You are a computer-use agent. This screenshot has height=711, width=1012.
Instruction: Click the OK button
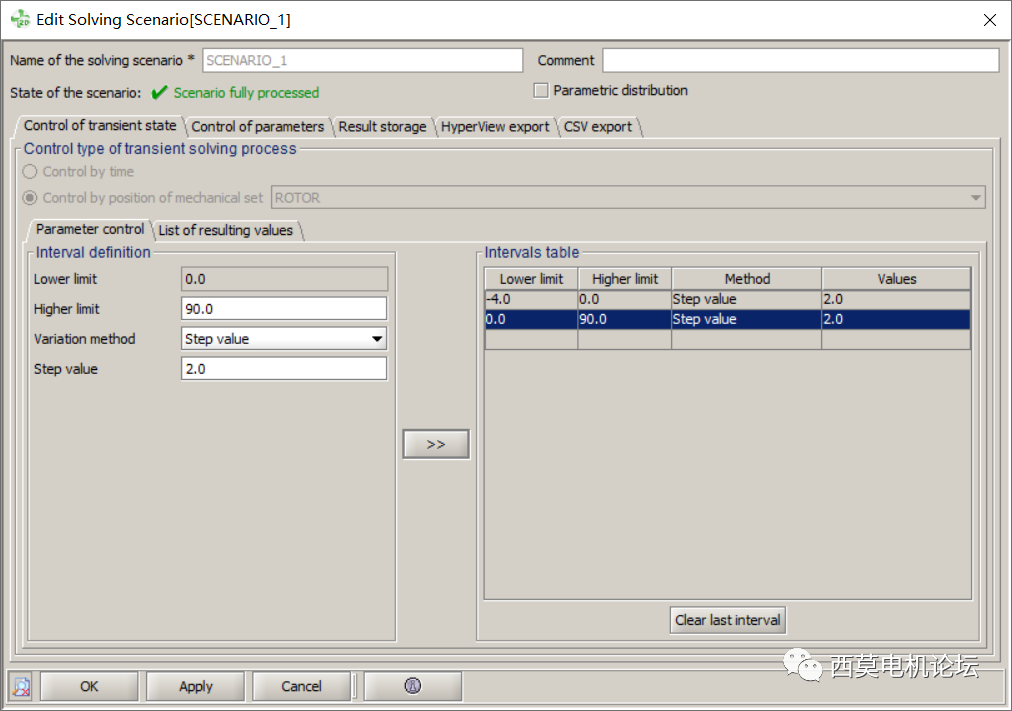[x=89, y=686]
